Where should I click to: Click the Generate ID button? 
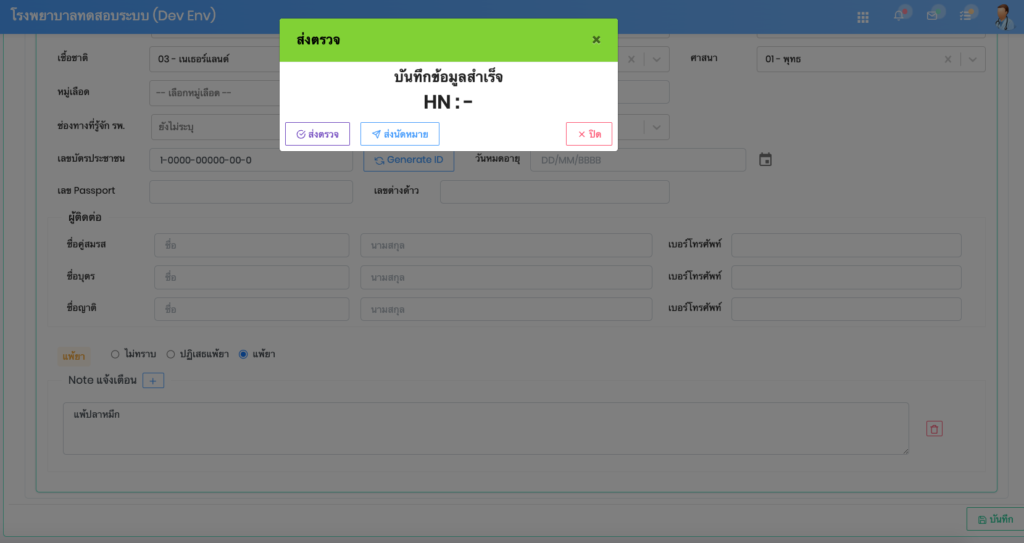[x=408, y=160]
